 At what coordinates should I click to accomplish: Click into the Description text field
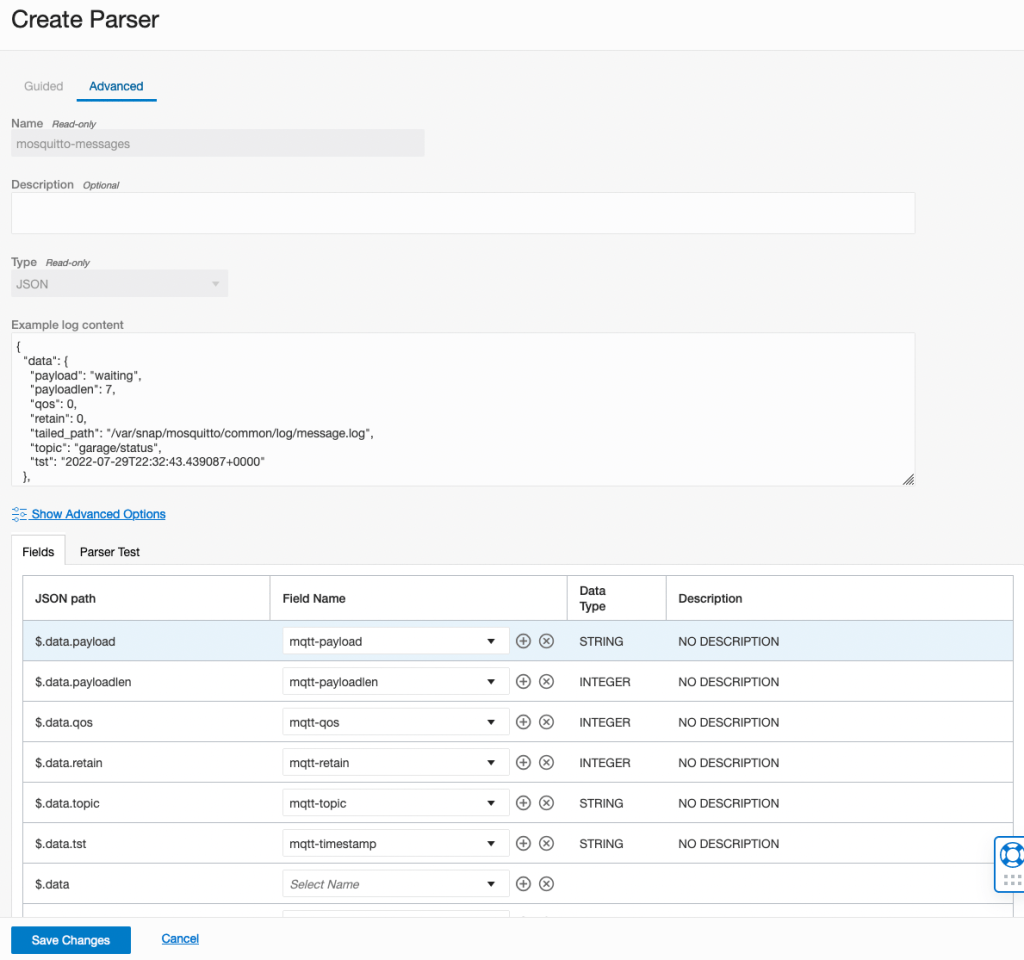pyautogui.click(x=462, y=213)
